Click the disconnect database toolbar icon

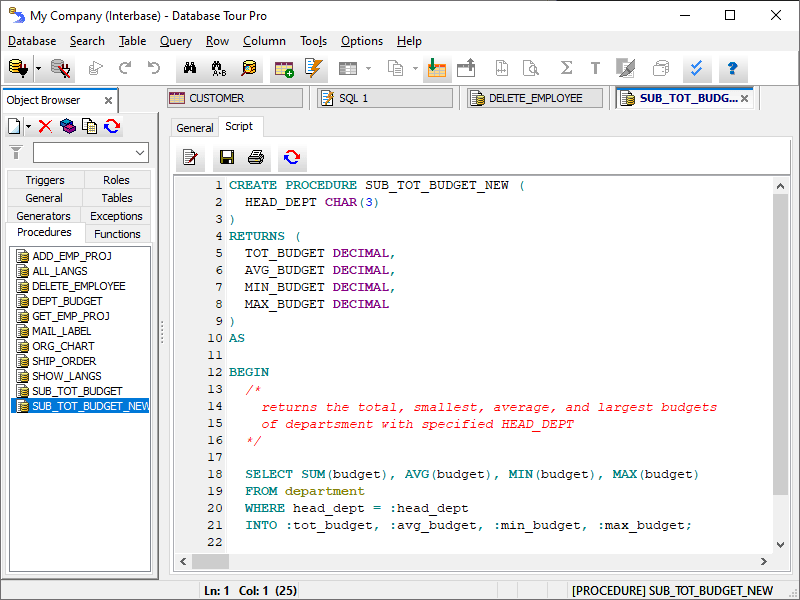[61, 69]
